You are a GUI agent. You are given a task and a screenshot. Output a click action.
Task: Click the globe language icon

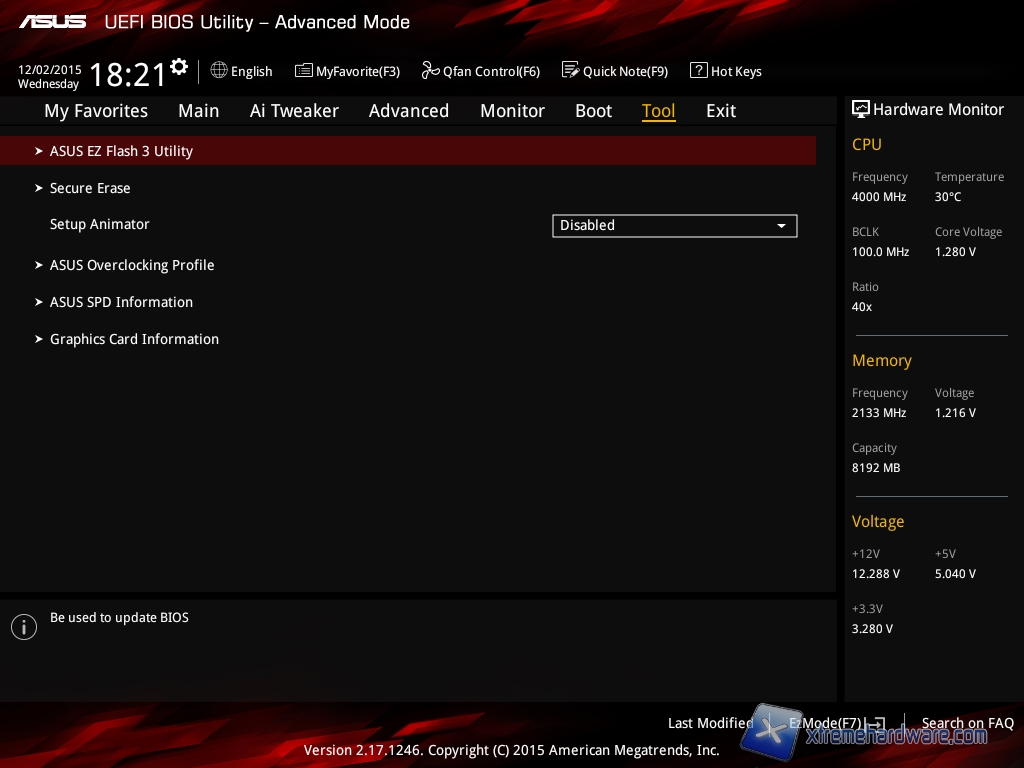(x=219, y=71)
